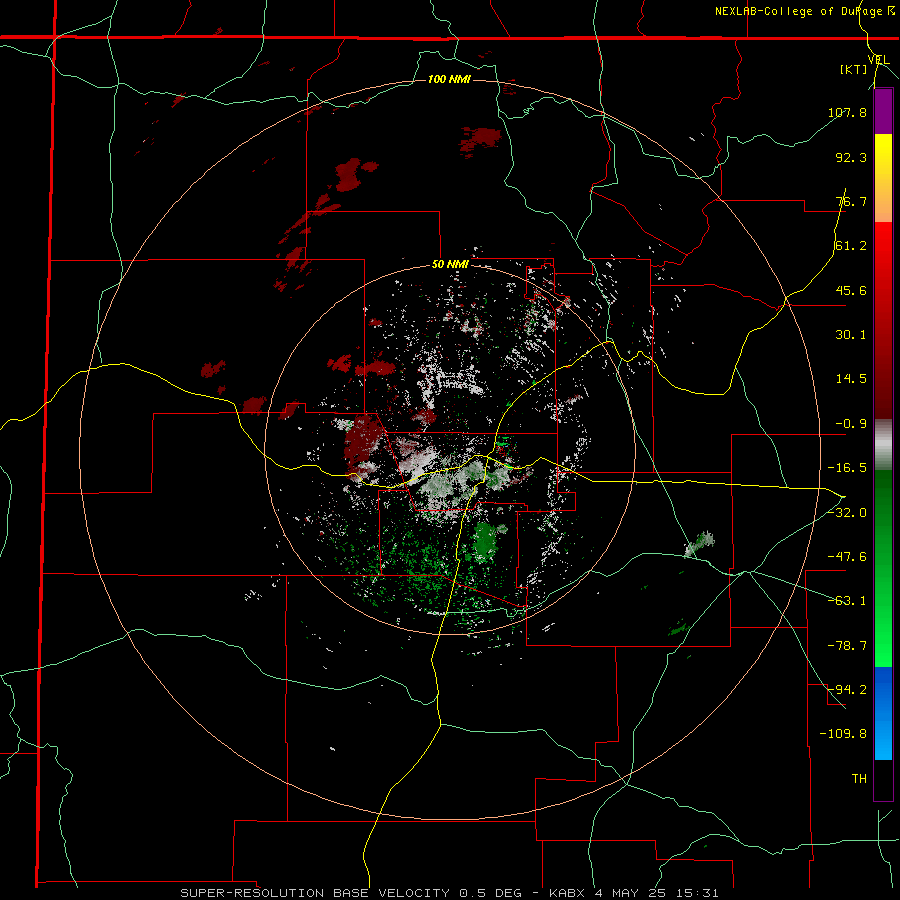Click the 30.1 velocity scale value

pyautogui.click(x=851, y=335)
